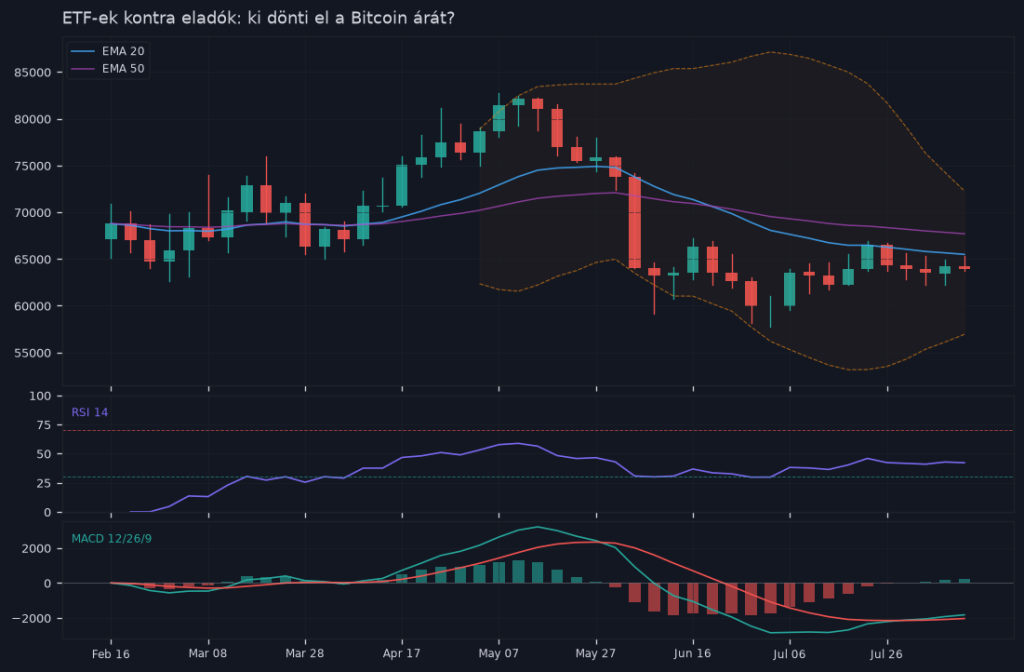
Task: Click the May 27 date label
Action: point(596,654)
